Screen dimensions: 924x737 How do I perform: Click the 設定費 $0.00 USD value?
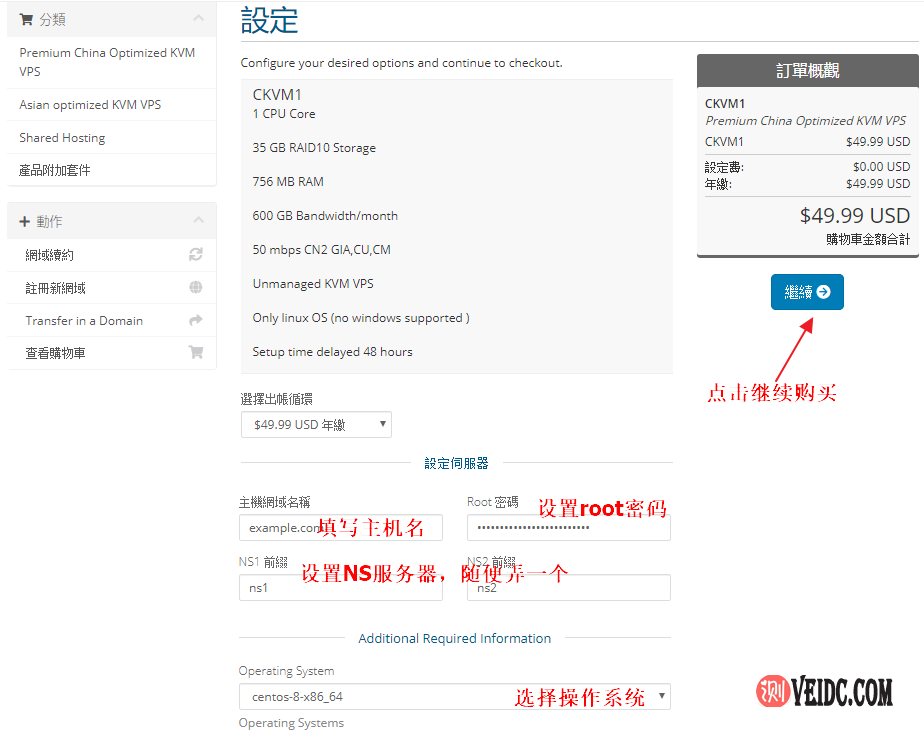(882, 167)
